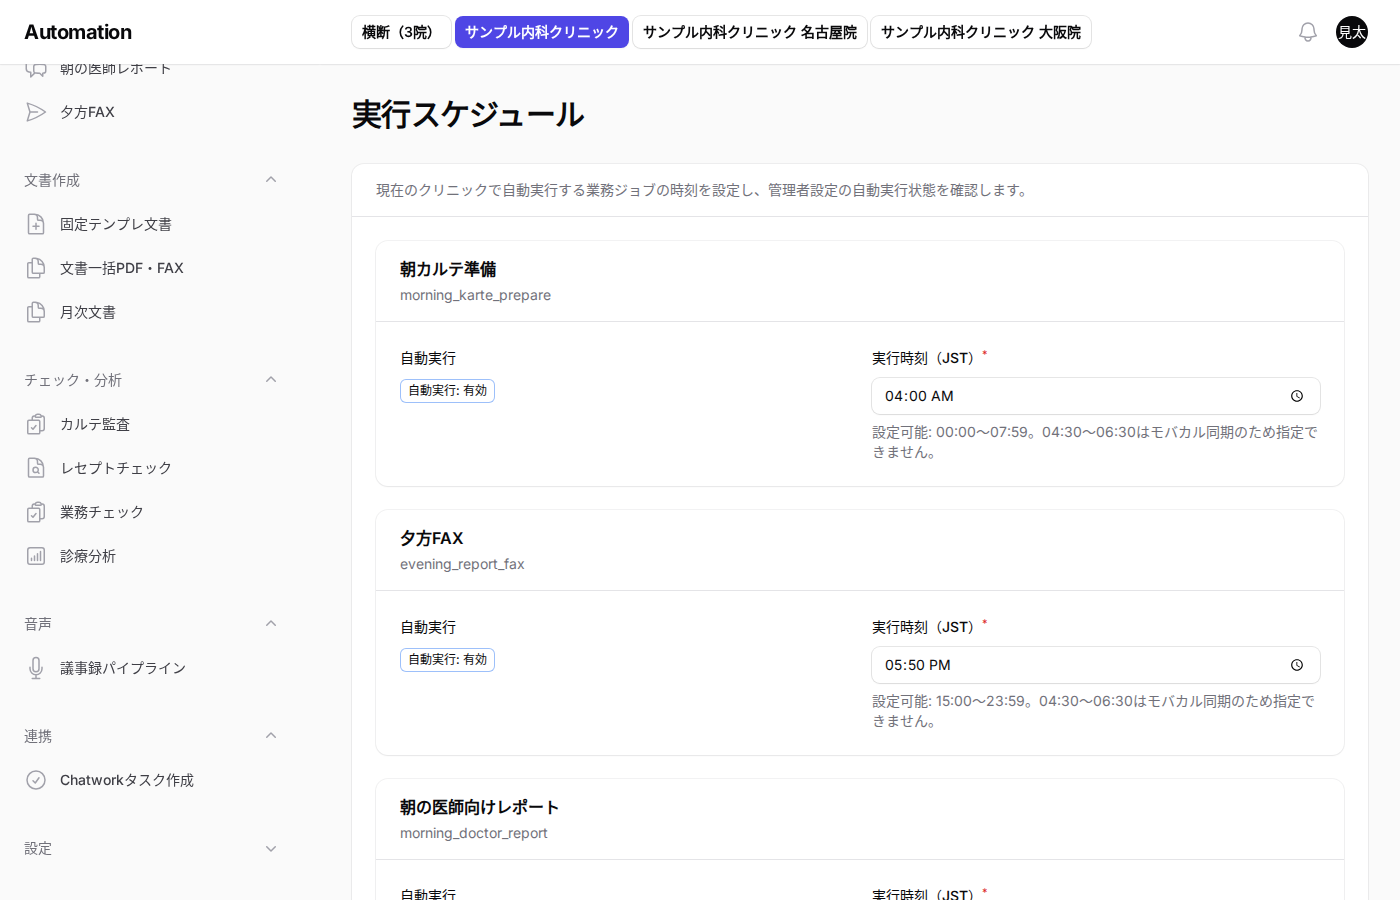The width and height of the screenshot is (1400, 900).
Task: Open time picker clock for 夕方FAX
Action: [1297, 665]
